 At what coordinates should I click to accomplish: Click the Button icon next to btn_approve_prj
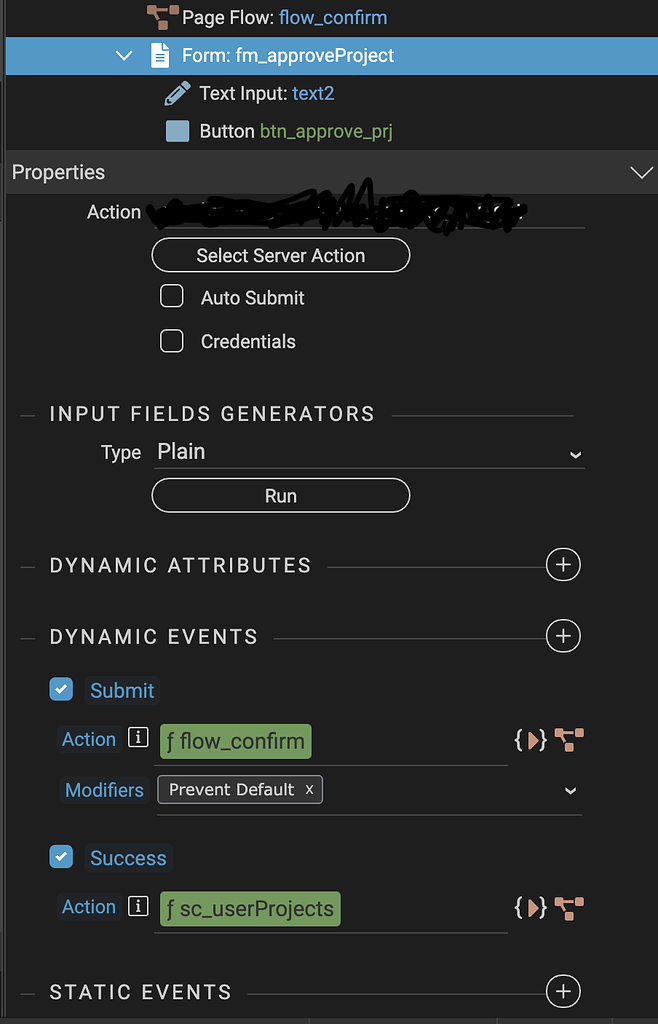click(x=177, y=129)
